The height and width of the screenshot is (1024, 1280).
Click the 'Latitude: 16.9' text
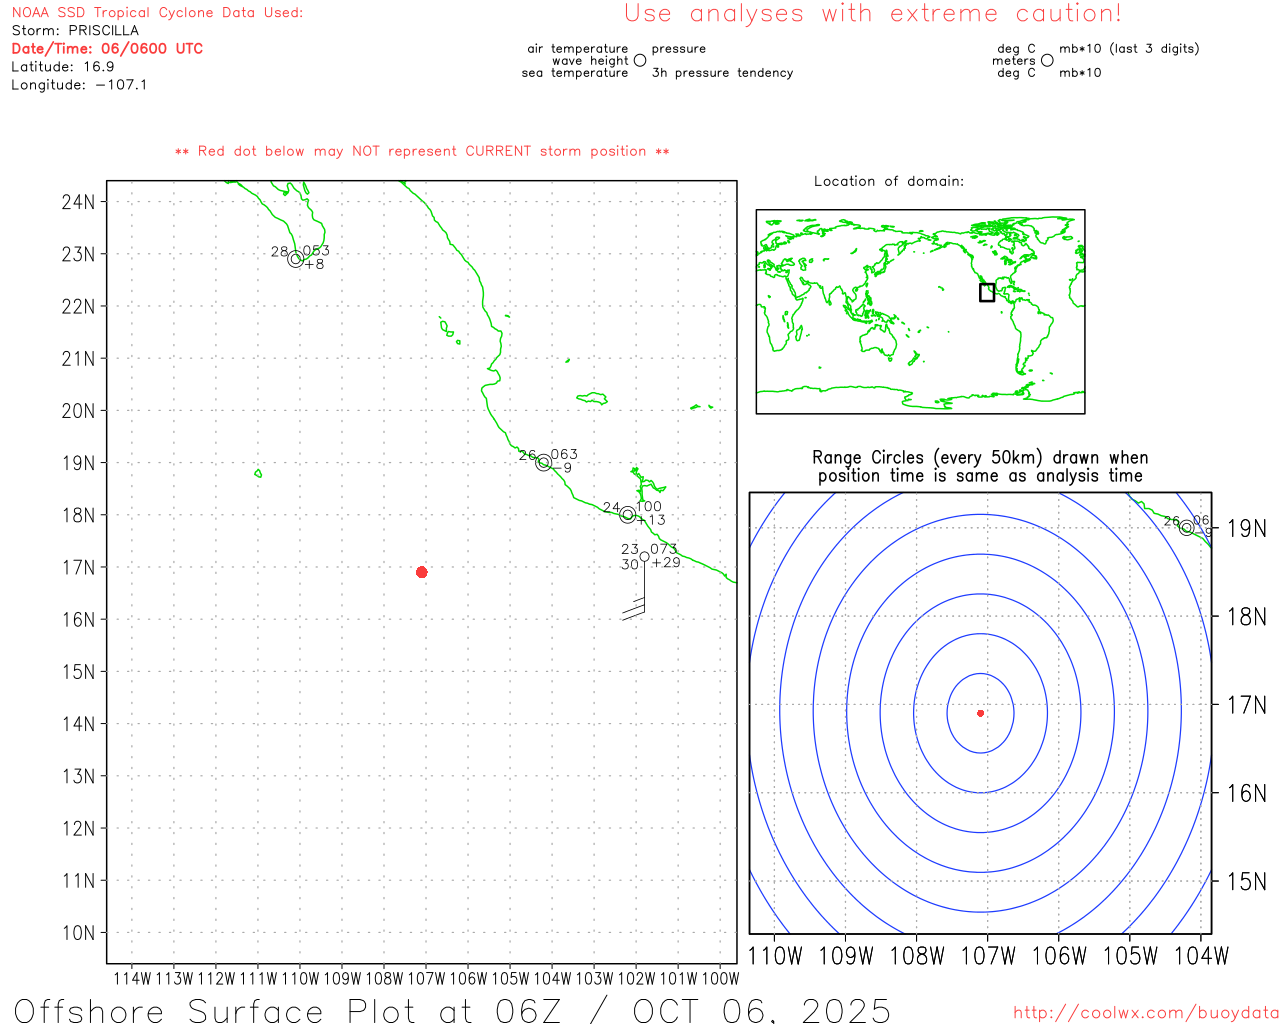click(63, 66)
